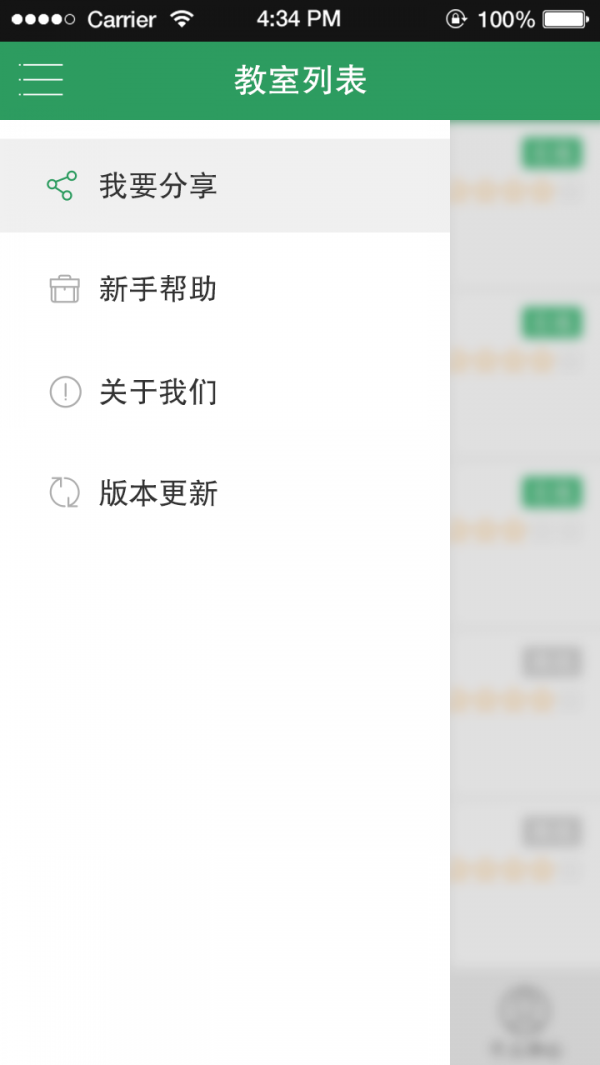Image resolution: width=600 pixels, height=1065 pixels.
Task: Click the circular avatar at bottom right
Action: coord(522,1011)
